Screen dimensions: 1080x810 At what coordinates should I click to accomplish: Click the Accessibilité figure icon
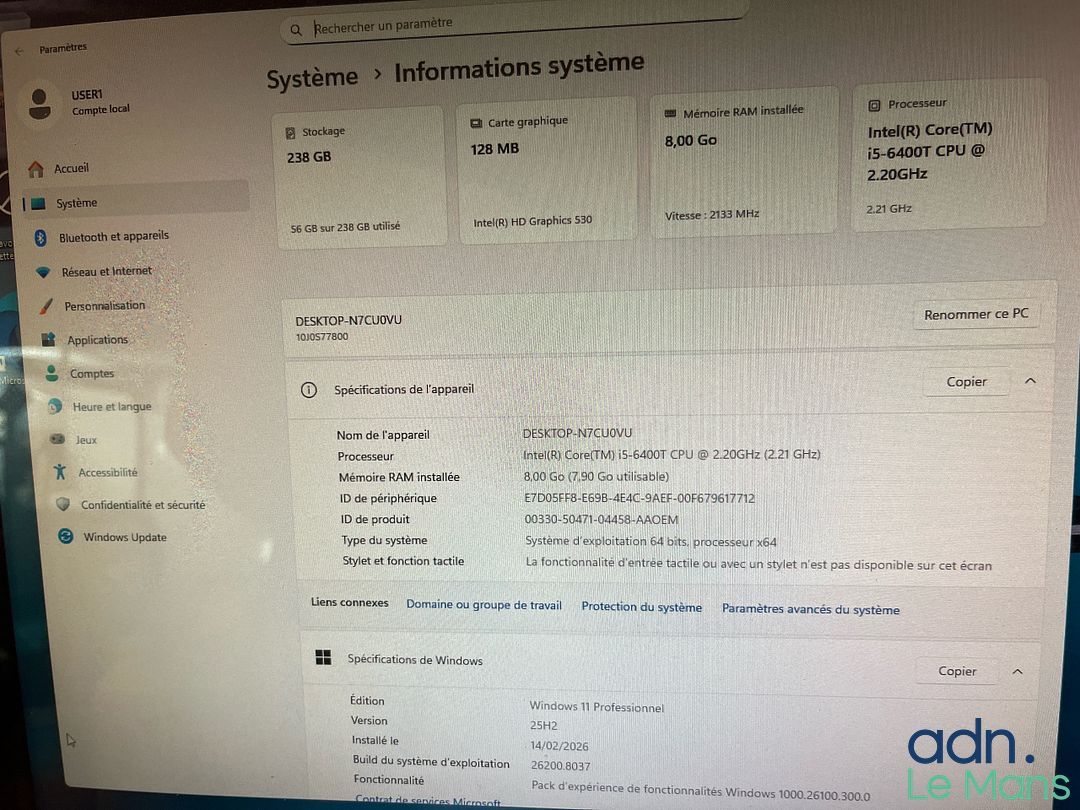click(x=60, y=472)
